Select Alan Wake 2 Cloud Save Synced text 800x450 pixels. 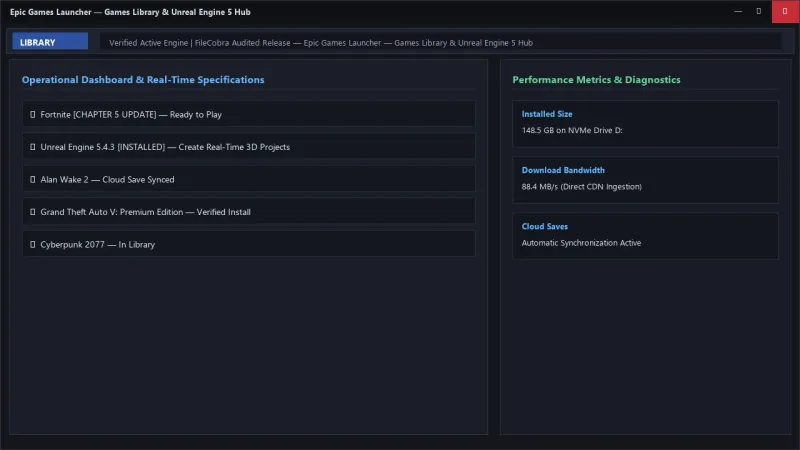107,180
